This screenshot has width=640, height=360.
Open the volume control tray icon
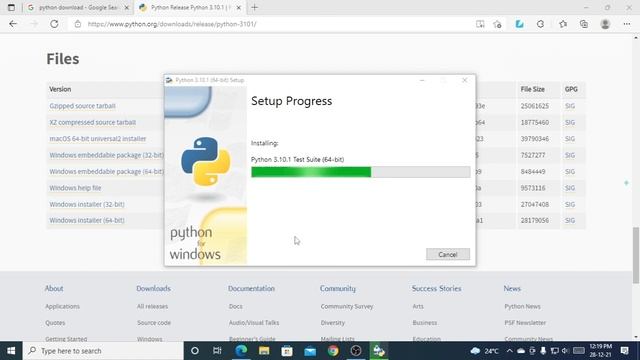[x=565, y=351]
